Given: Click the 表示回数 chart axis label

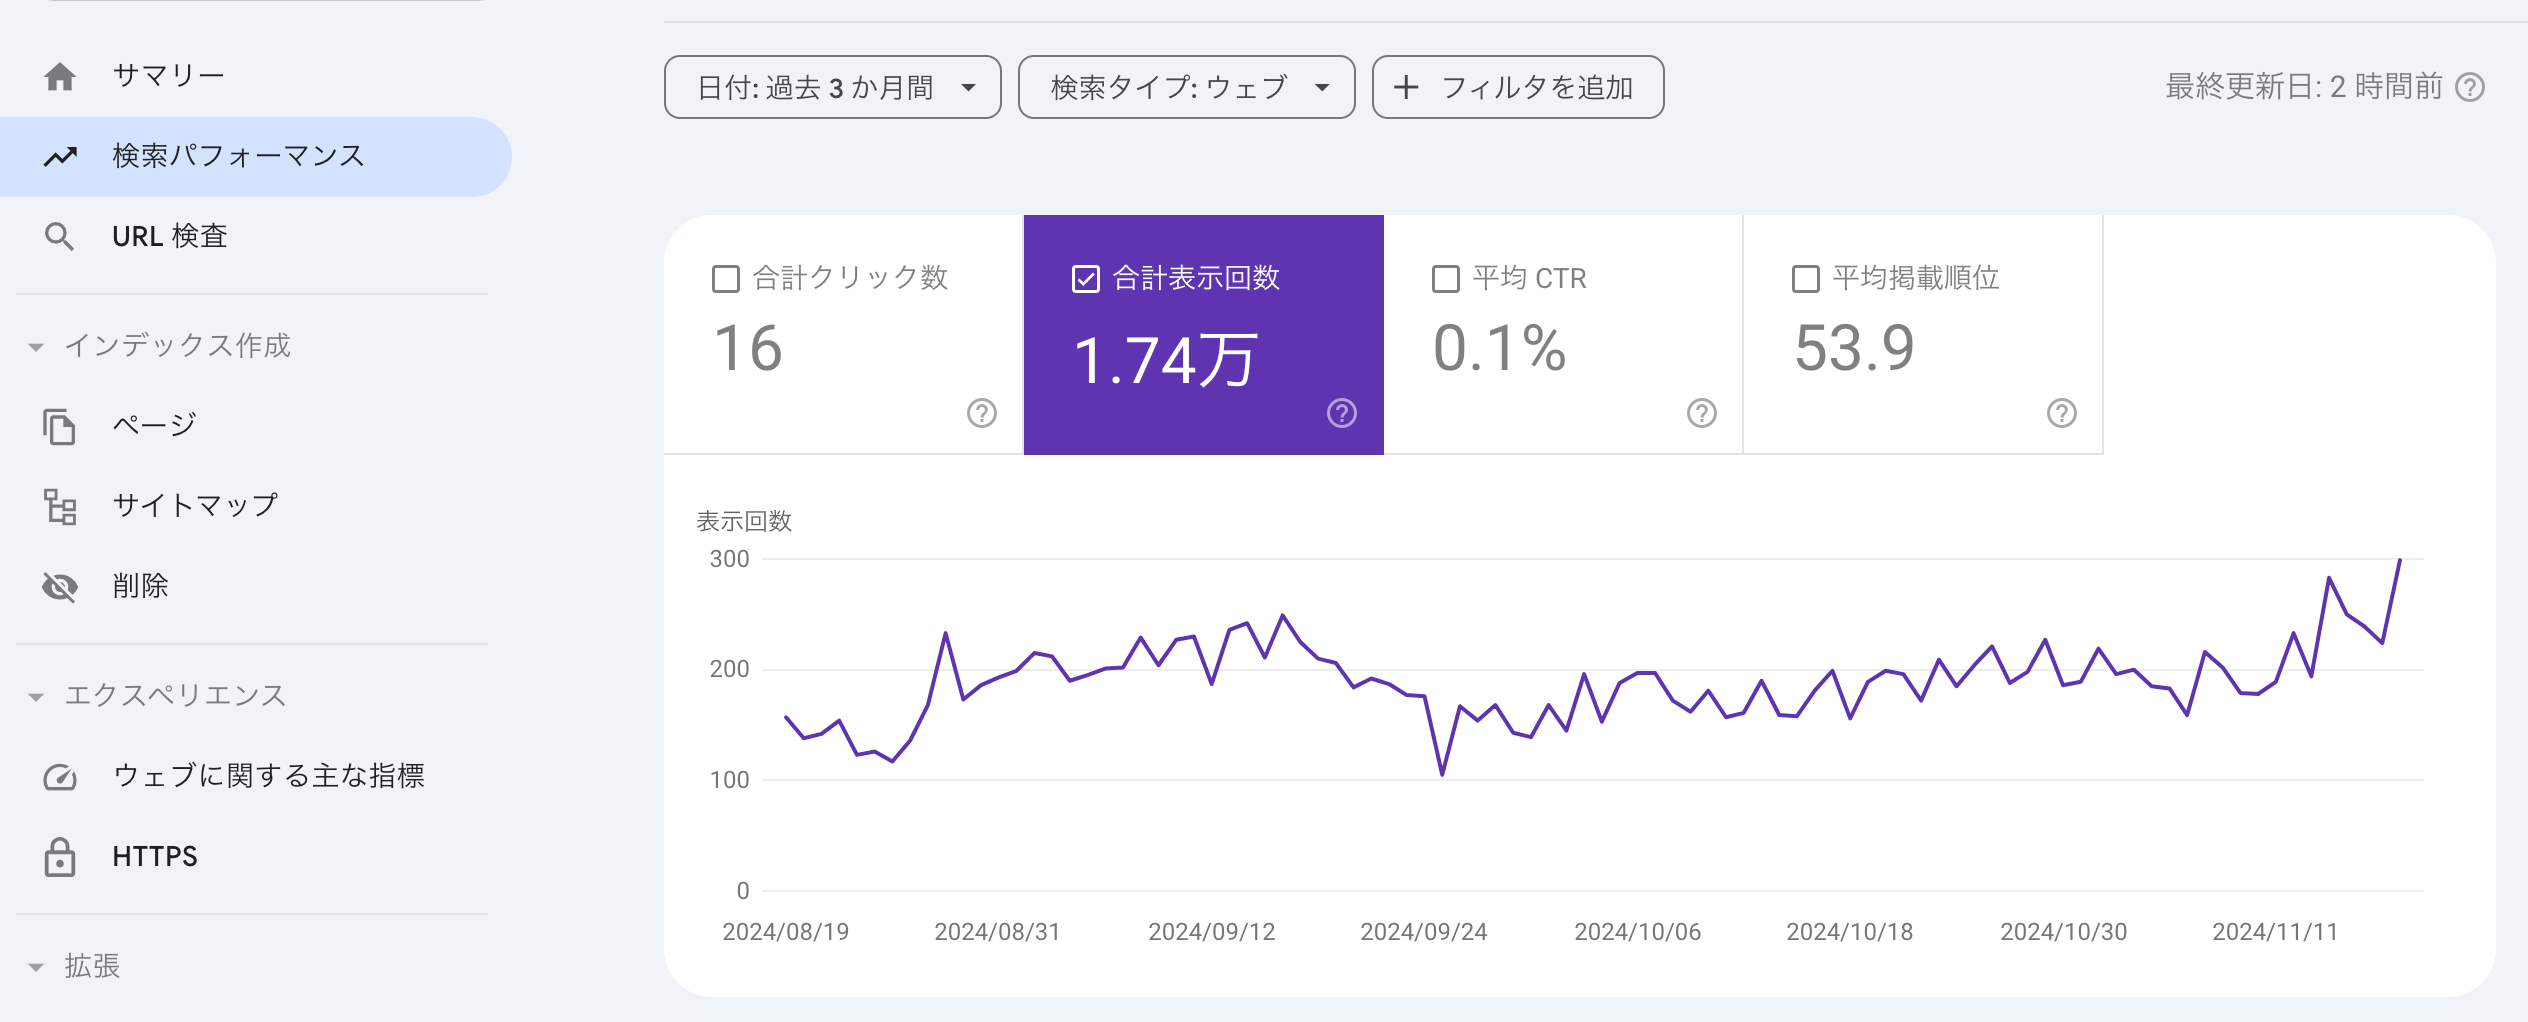Looking at the screenshot, I should point(744,521).
